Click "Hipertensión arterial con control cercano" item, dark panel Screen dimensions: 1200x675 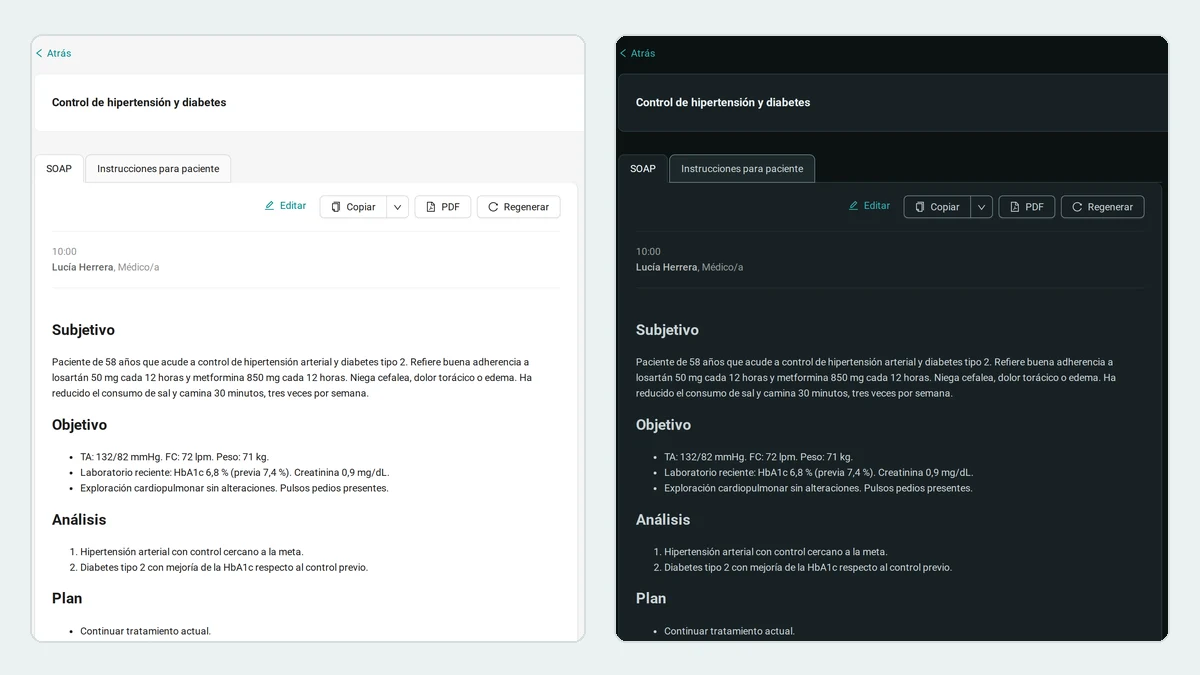[x=775, y=552]
